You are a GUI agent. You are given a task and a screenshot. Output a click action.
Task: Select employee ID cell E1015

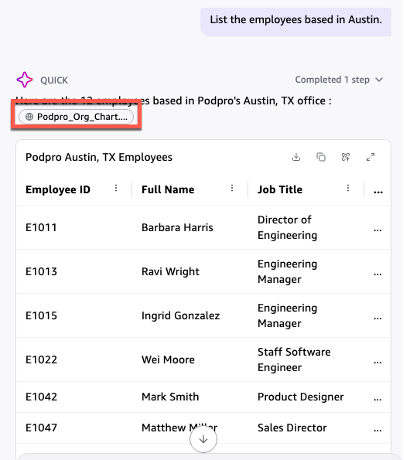point(41,316)
